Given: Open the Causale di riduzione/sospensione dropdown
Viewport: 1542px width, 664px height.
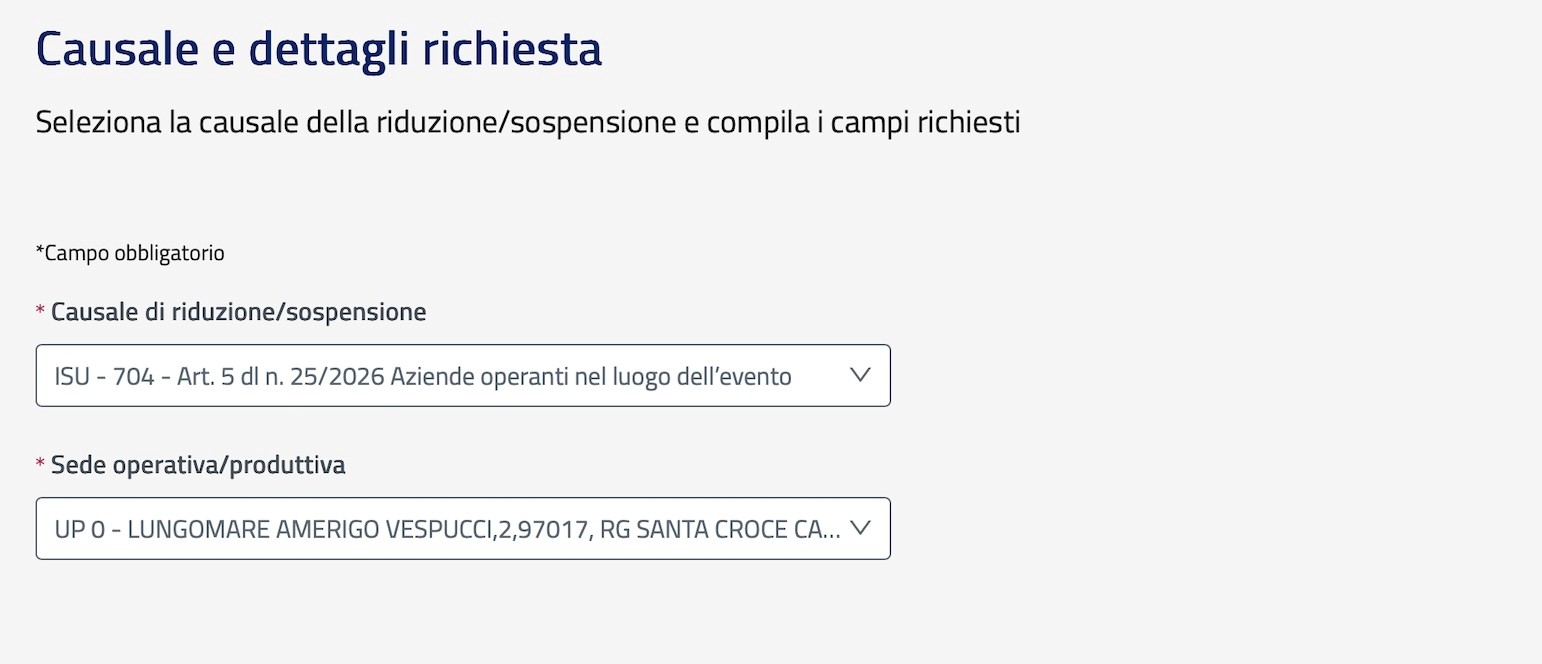Looking at the screenshot, I should click(462, 376).
